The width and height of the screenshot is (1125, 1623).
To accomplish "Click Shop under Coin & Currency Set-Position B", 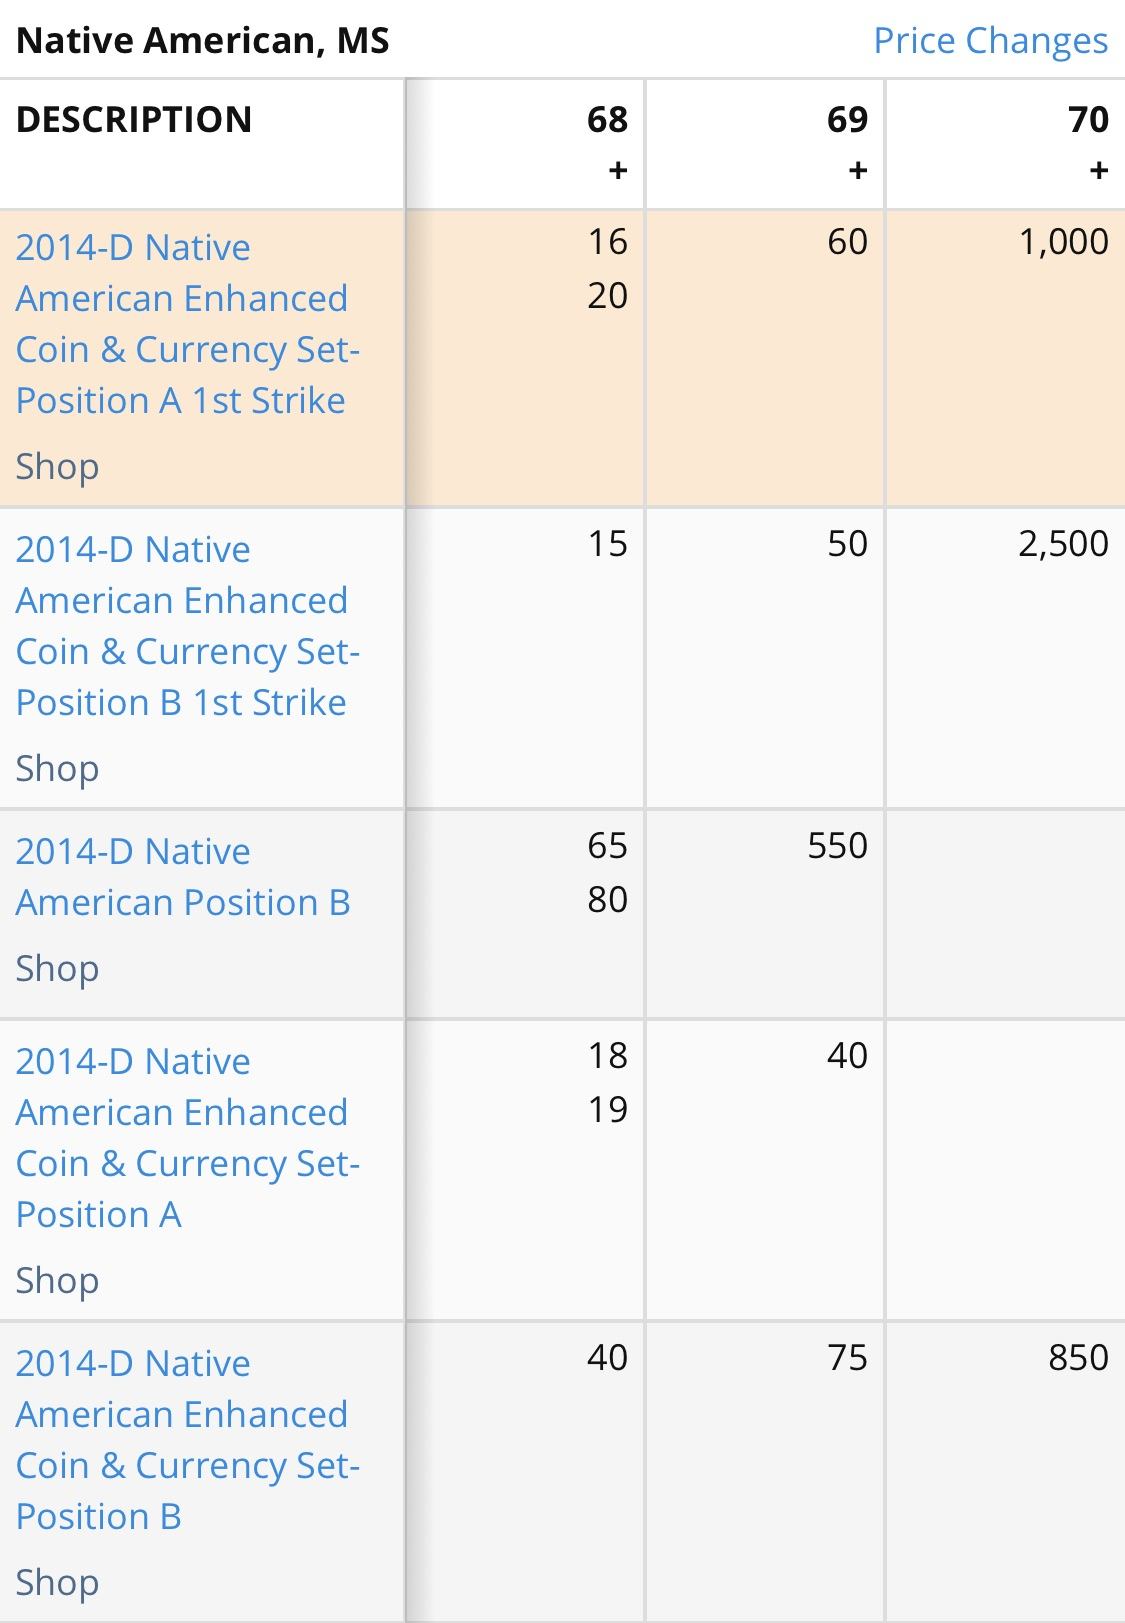I will click(57, 1583).
